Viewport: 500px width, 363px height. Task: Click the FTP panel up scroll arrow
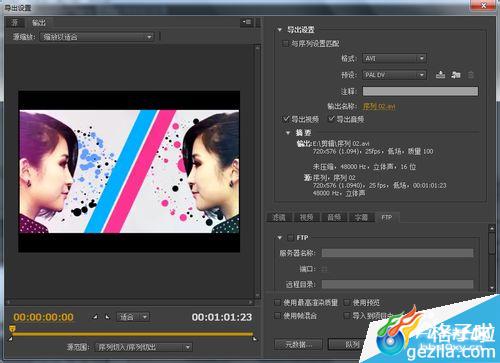(x=492, y=228)
